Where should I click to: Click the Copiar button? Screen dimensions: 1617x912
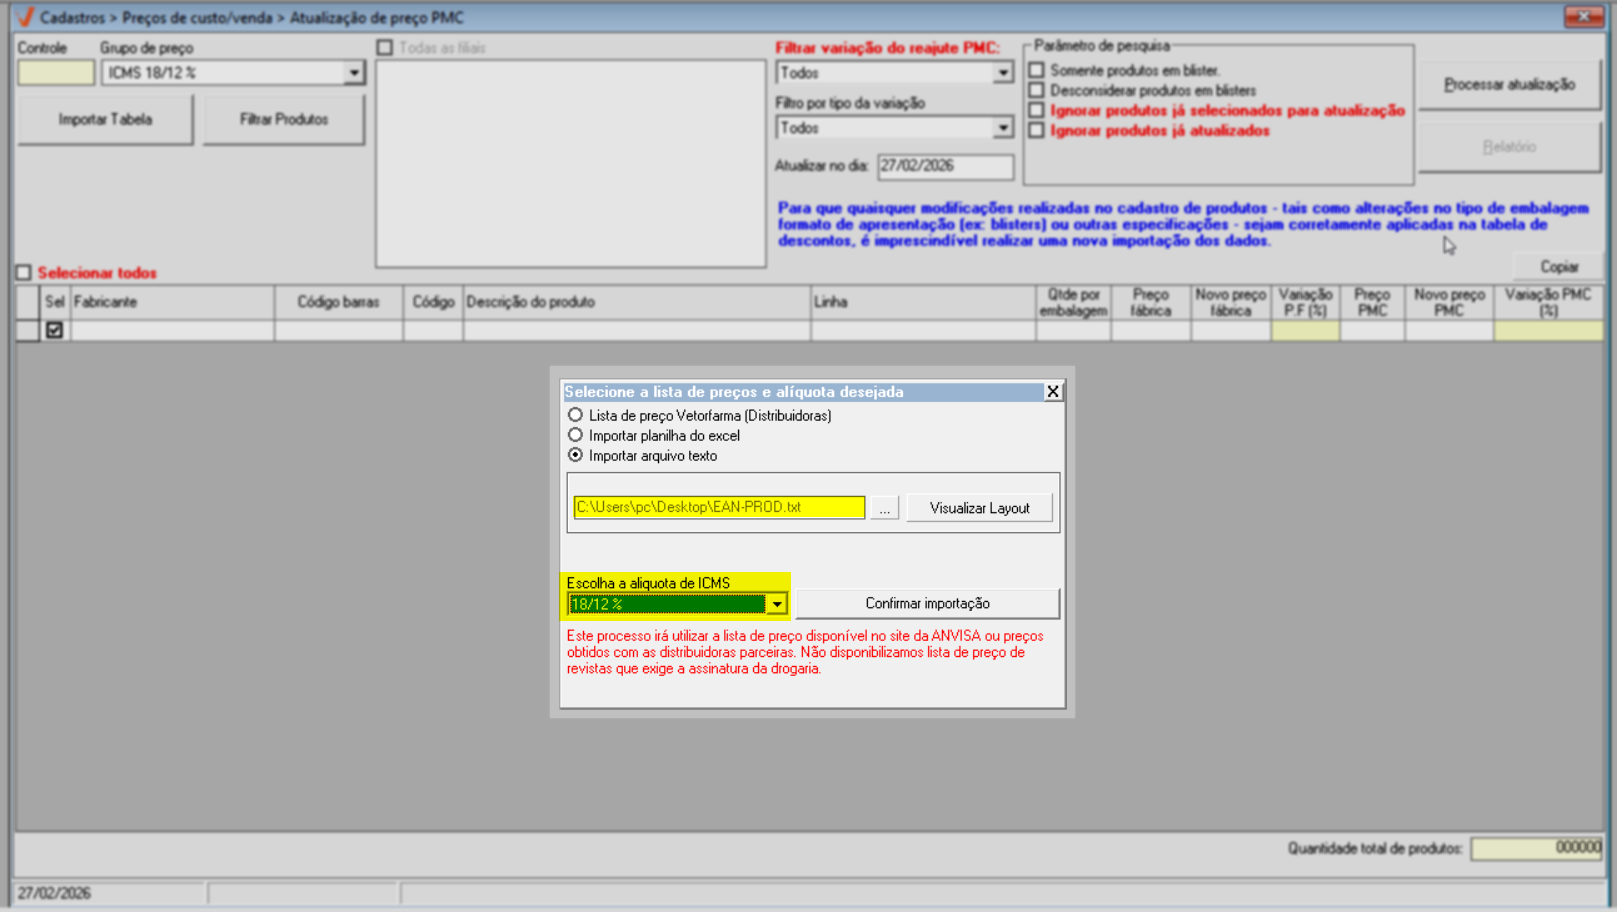point(1559,267)
